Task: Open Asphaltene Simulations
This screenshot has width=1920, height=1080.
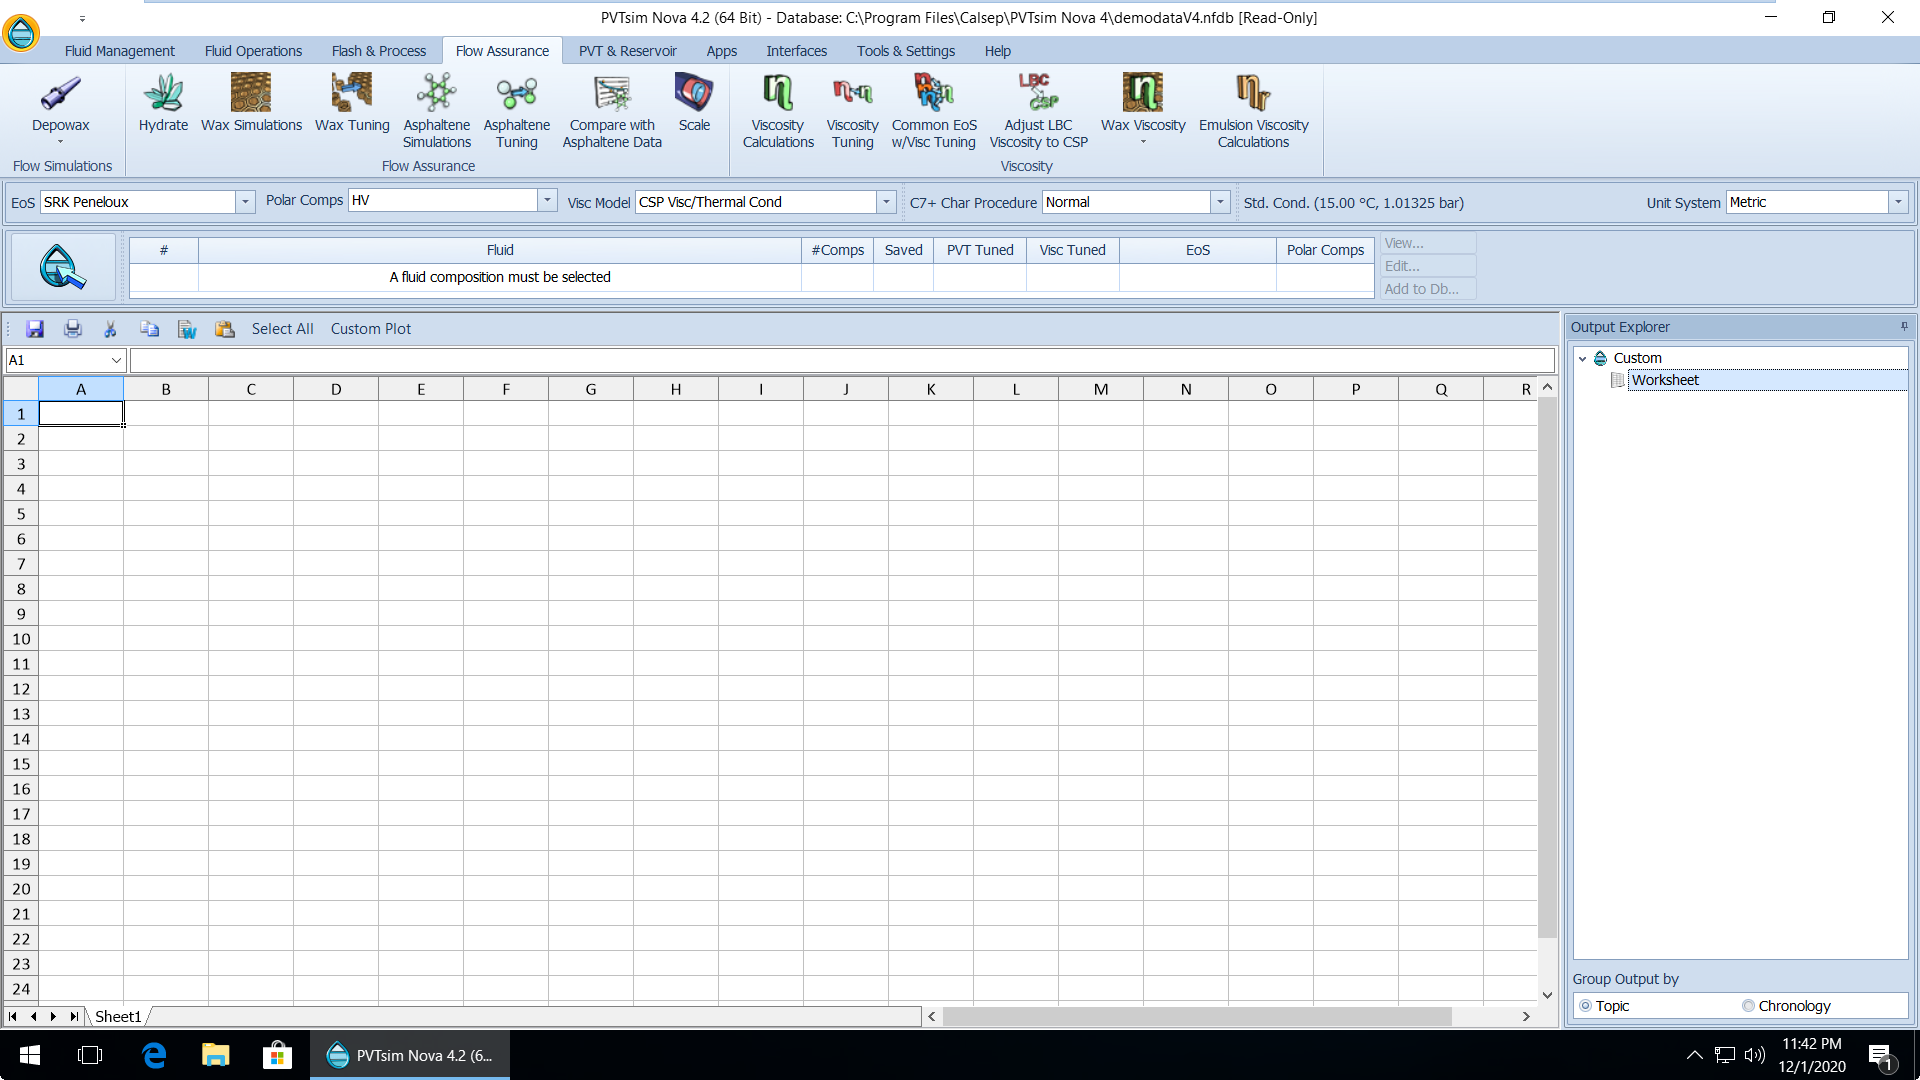Action: pyautogui.click(x=437, y=111)
